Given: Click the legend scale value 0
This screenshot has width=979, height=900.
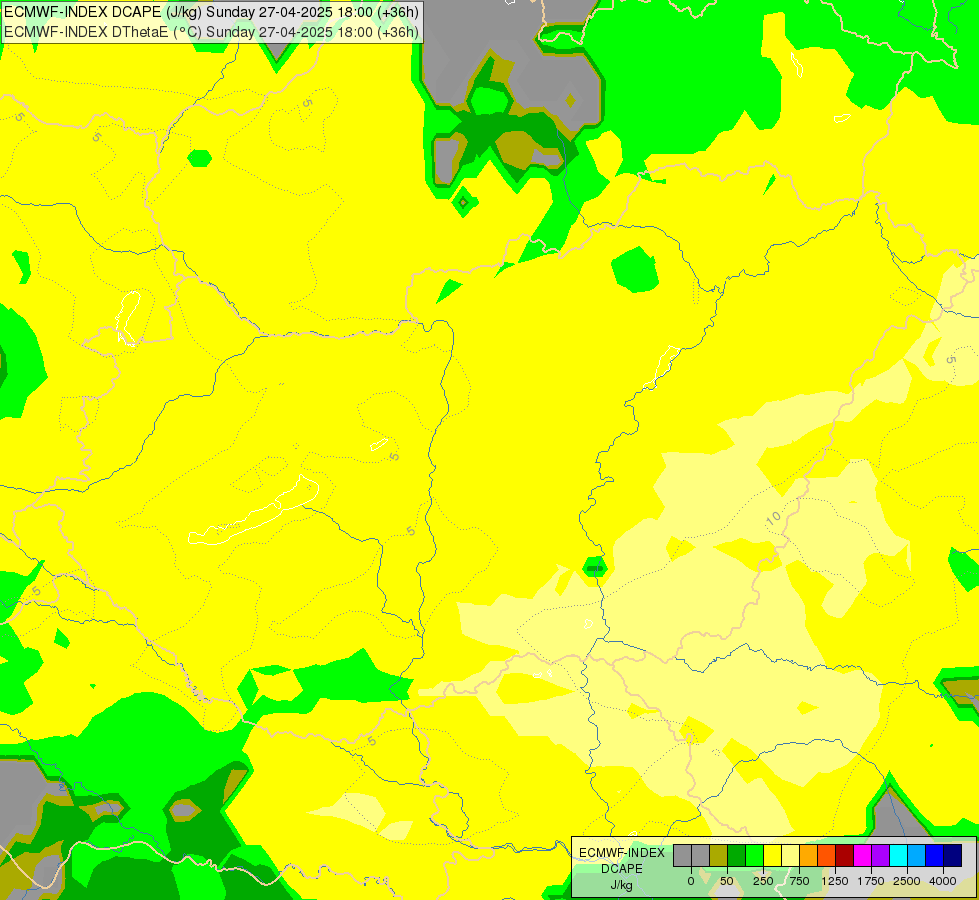Looking at the screenshot, I should (x=691, y=881).
